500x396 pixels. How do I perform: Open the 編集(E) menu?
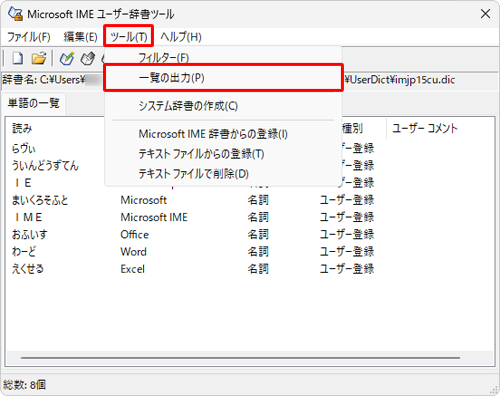[80, 37]
